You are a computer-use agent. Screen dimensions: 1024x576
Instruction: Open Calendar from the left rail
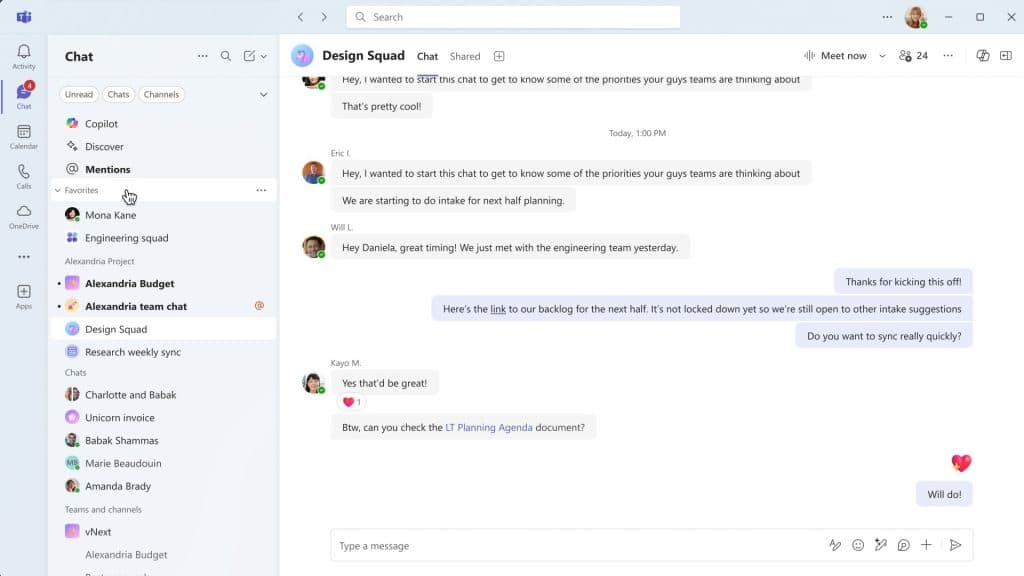[24, 136]
